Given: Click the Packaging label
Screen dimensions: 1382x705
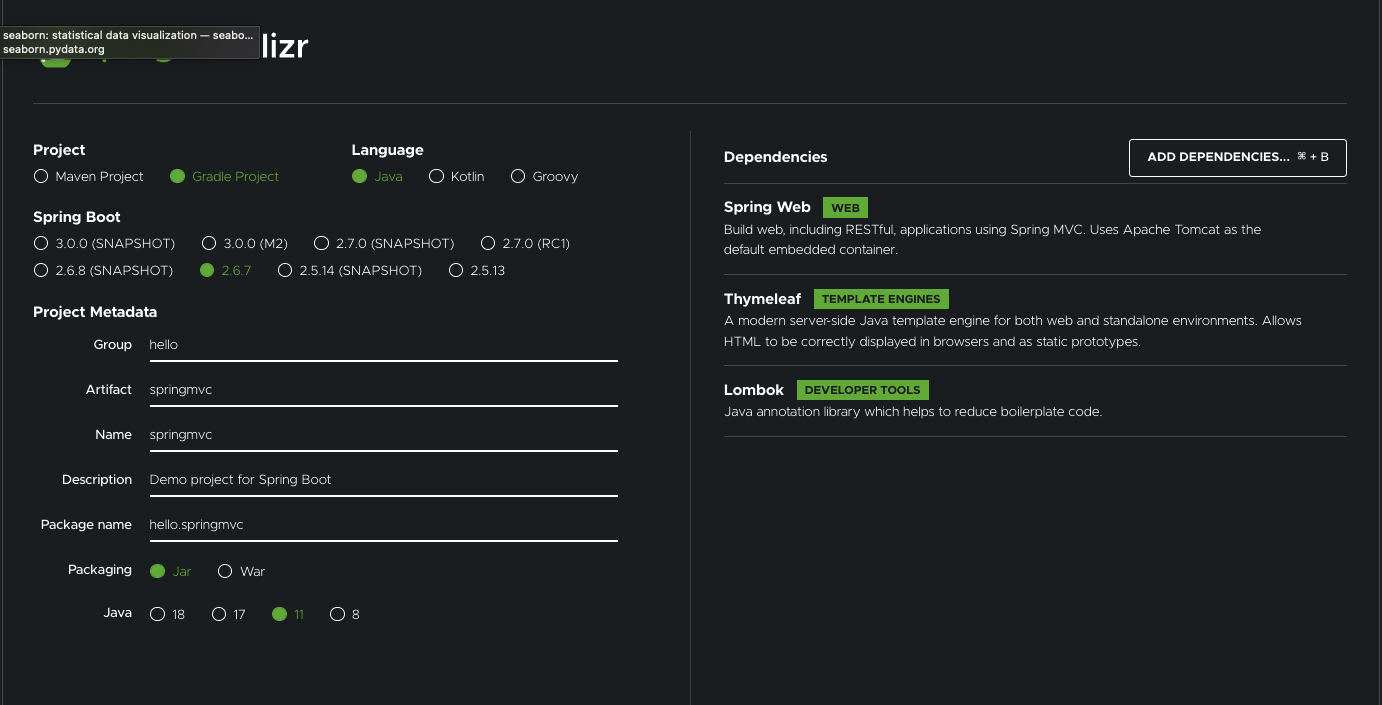Looking at the screenshot, I should [100, 570].
